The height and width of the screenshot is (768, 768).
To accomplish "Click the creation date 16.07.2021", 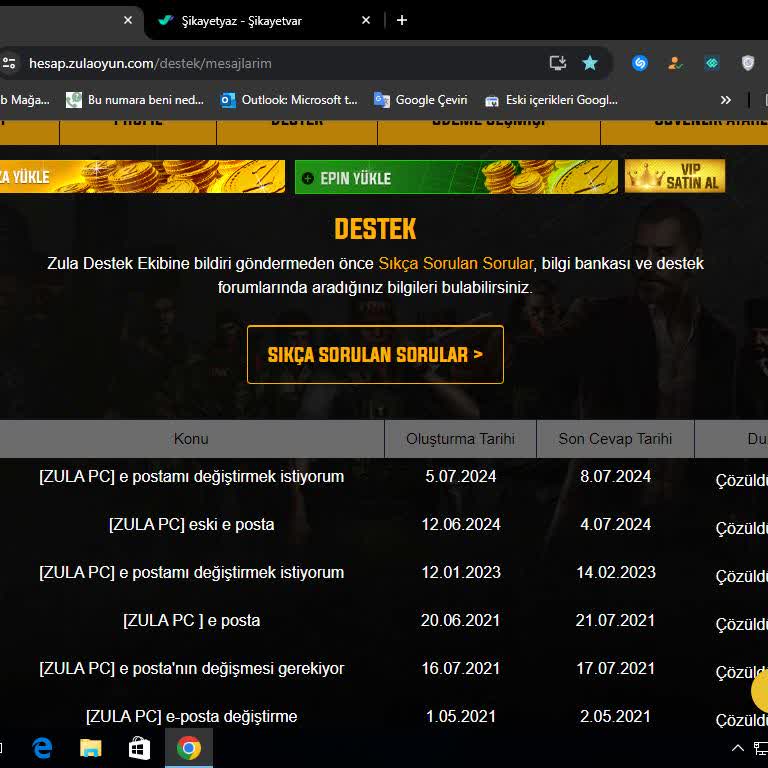I will click(x=460, y=669).
